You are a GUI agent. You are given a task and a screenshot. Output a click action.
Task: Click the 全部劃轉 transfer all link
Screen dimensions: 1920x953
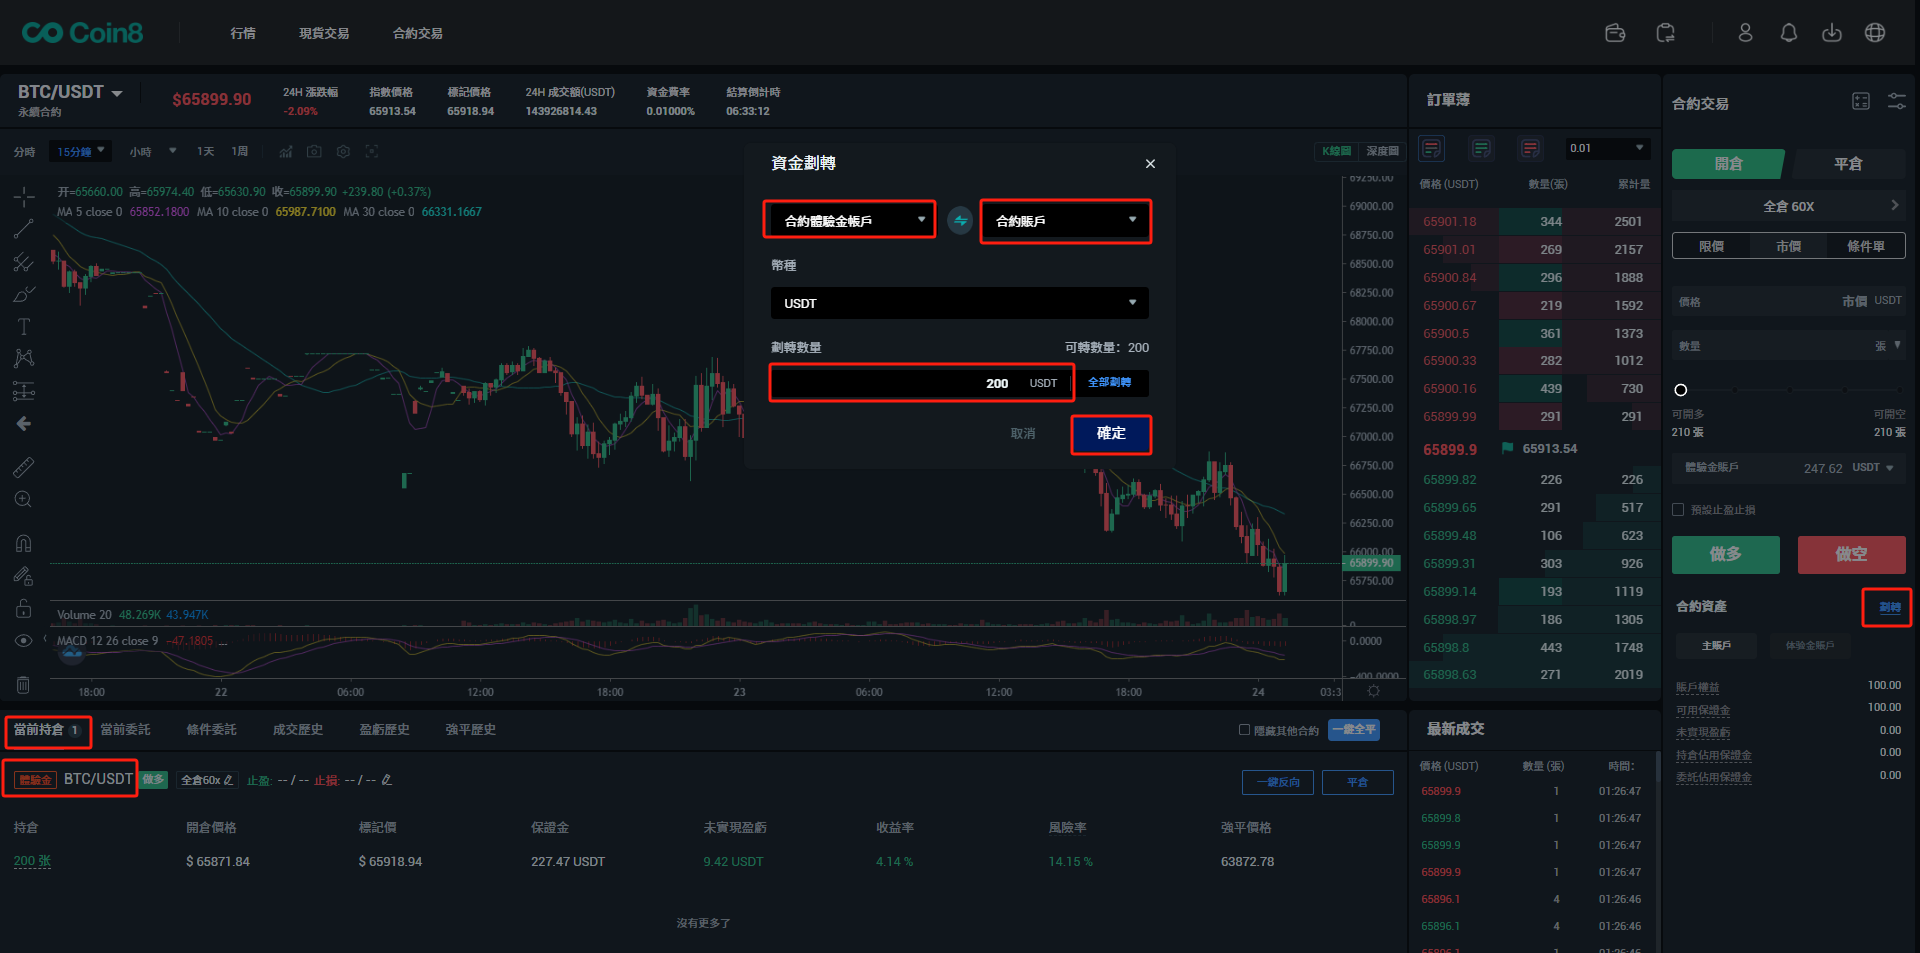(1109, 383)
